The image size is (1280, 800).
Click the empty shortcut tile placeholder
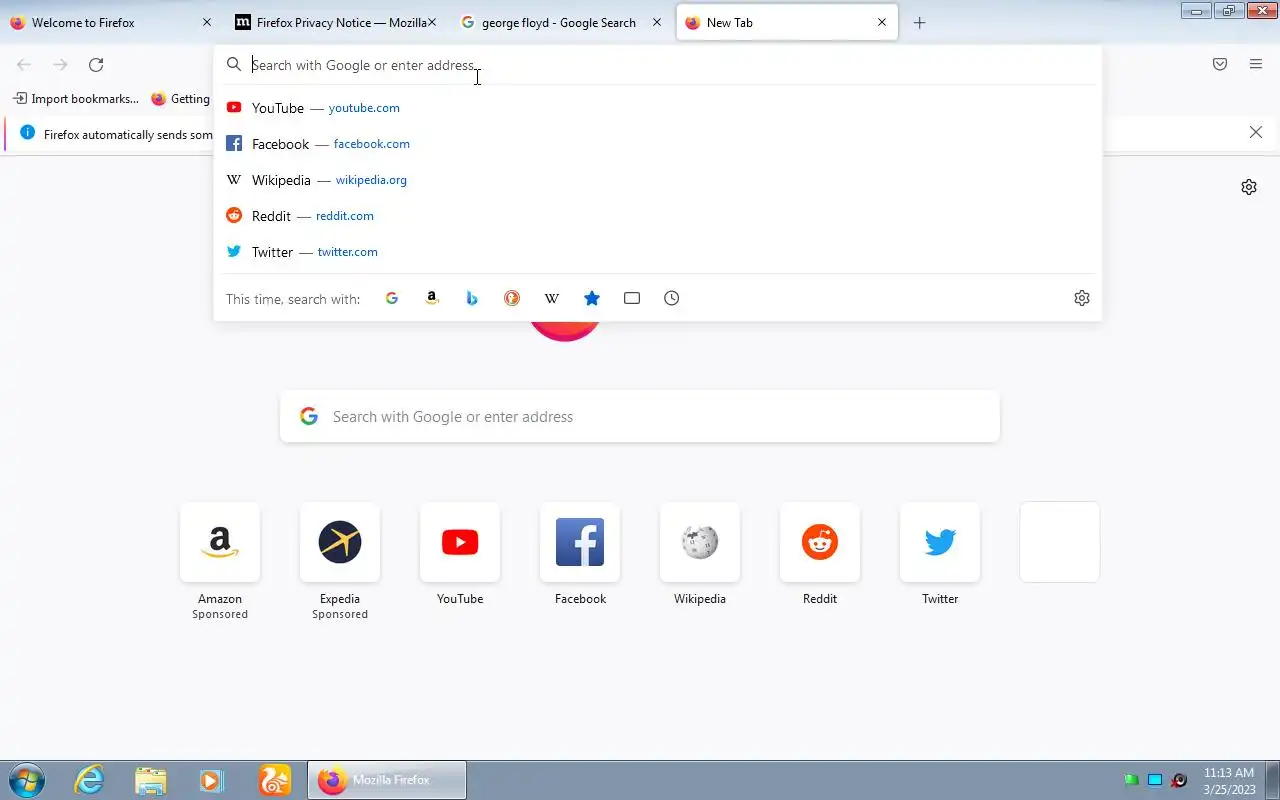[x=1060, y=542]
